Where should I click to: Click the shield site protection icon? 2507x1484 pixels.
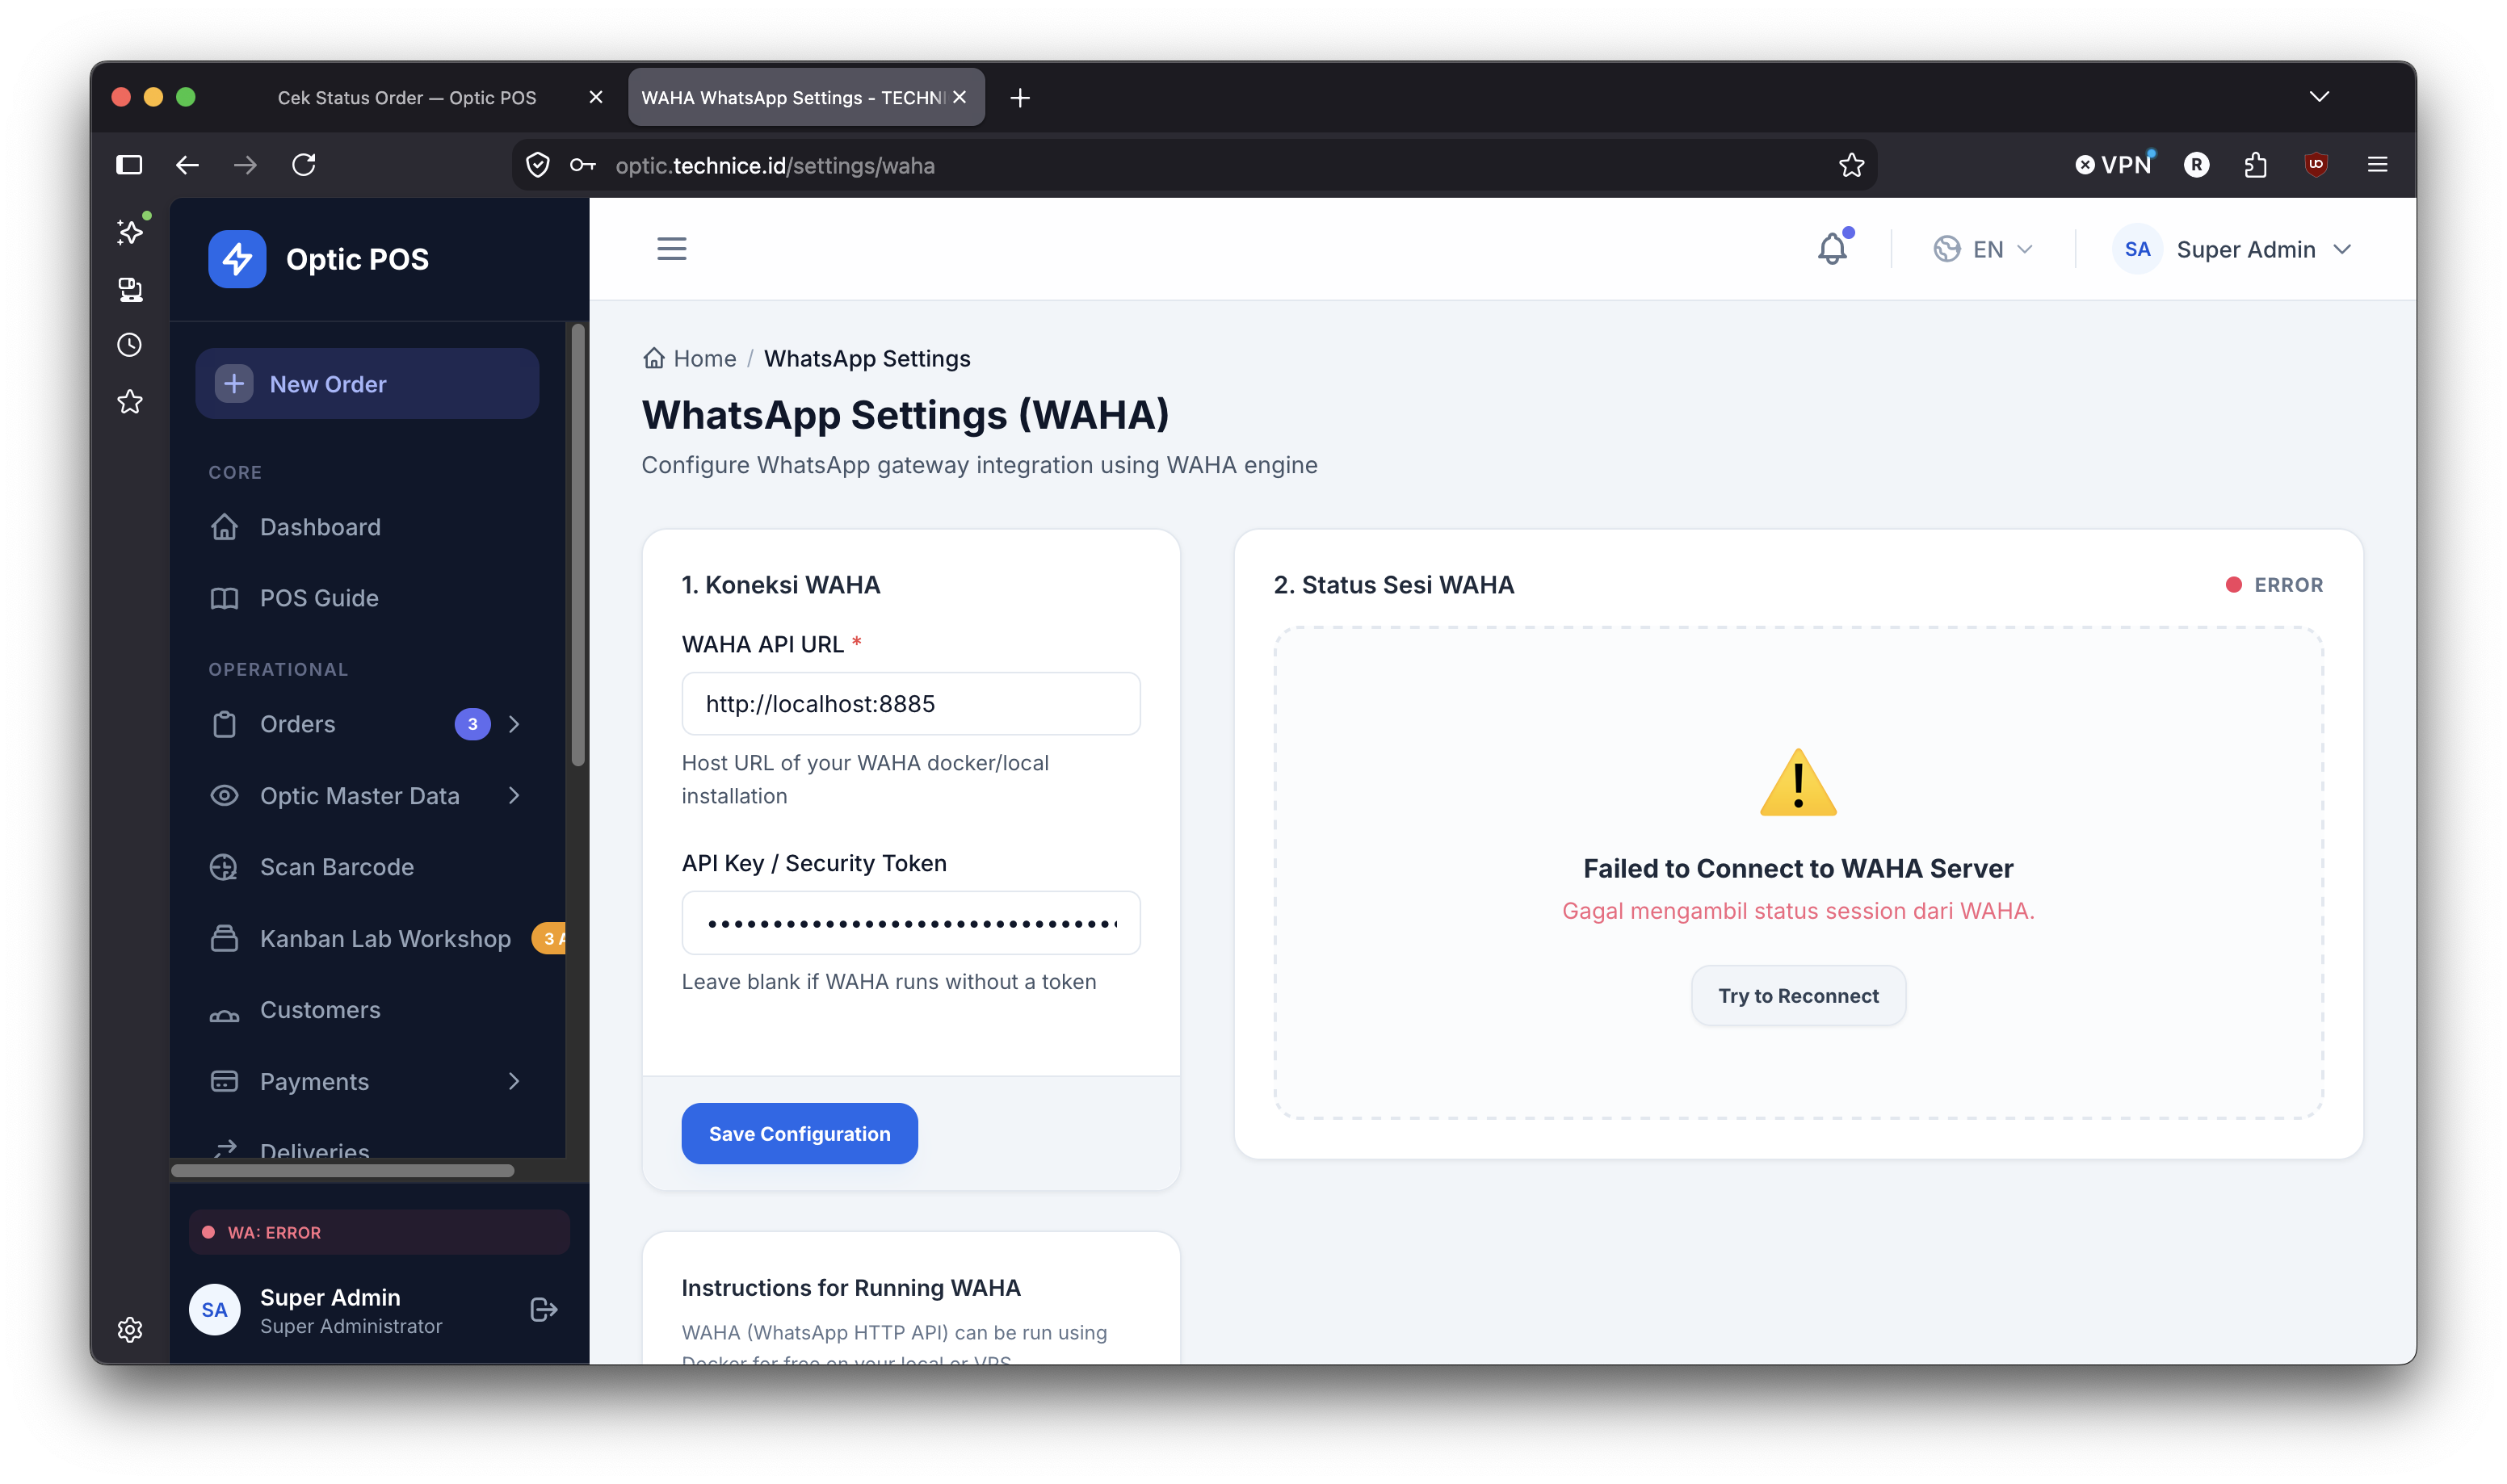538,165
